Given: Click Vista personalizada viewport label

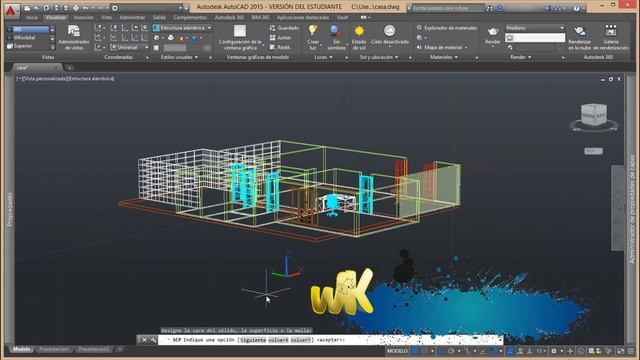Looking at the screenshot, I should pos(45,78).
